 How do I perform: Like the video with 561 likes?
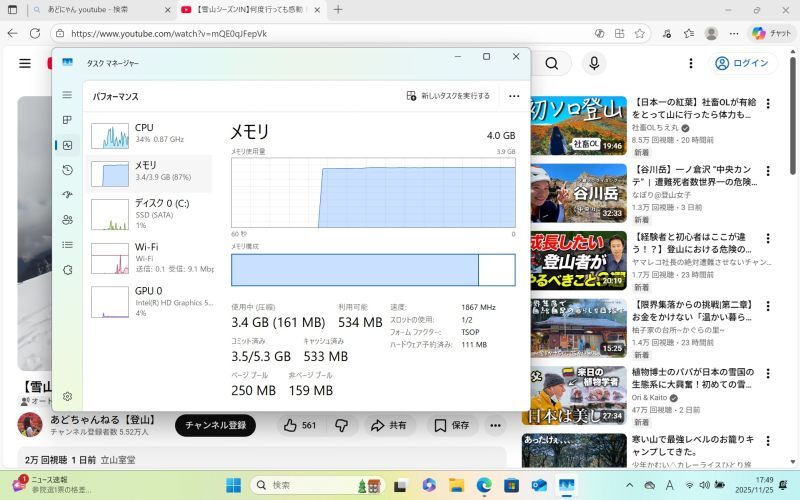click(300, 426)
